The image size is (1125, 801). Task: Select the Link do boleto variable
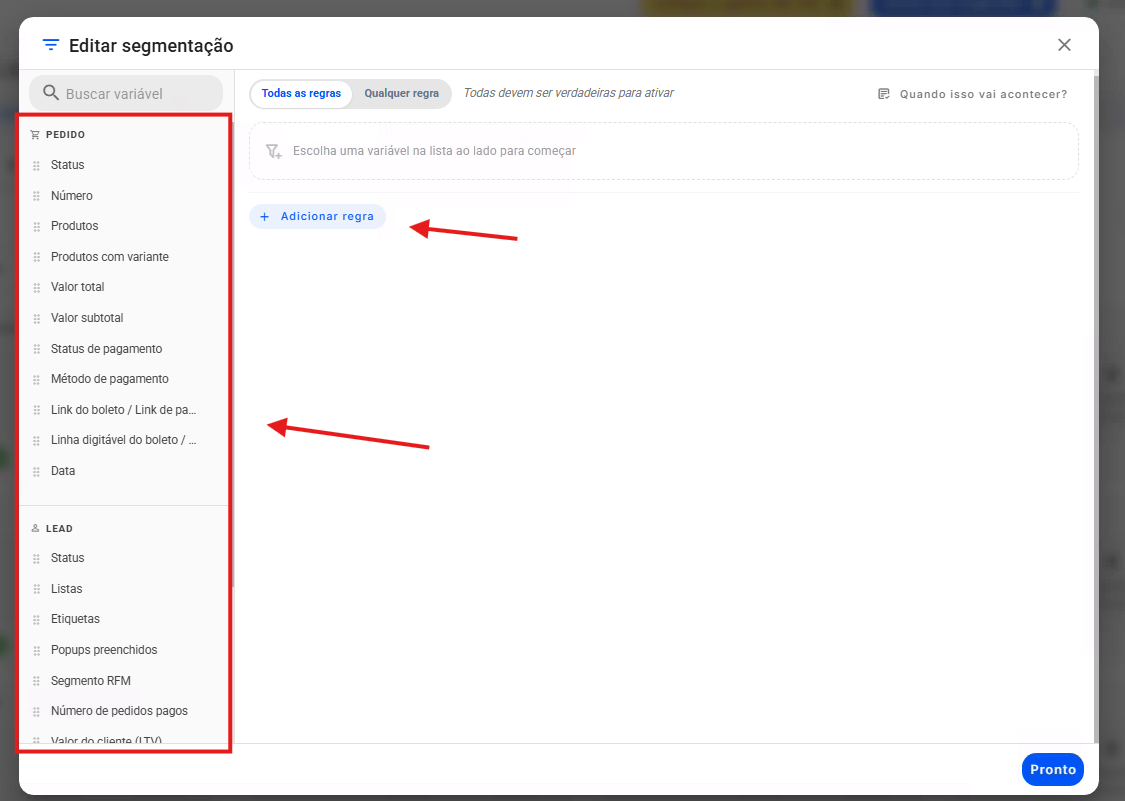[x=123, y=410]
